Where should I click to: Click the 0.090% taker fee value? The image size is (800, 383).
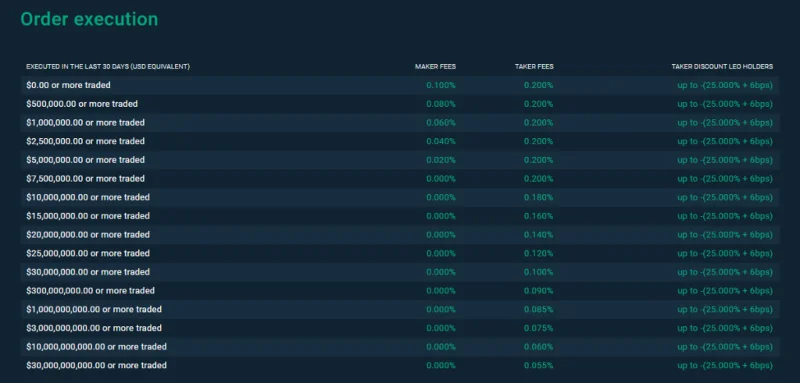[x=538, y=291]
